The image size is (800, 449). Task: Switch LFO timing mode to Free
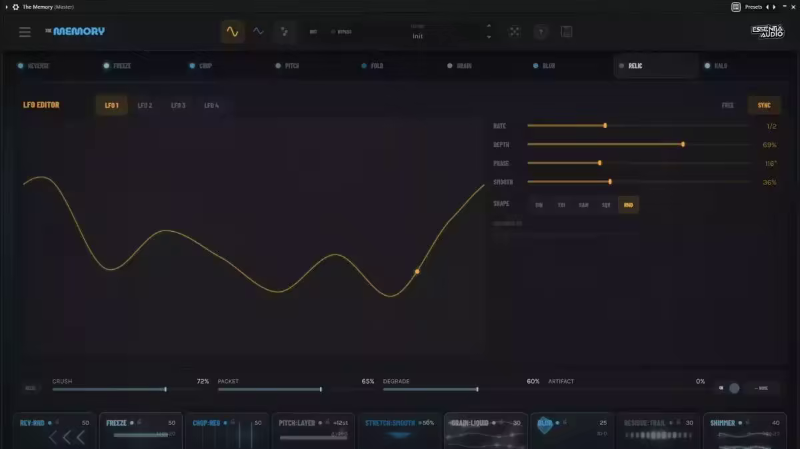point(728,105)
